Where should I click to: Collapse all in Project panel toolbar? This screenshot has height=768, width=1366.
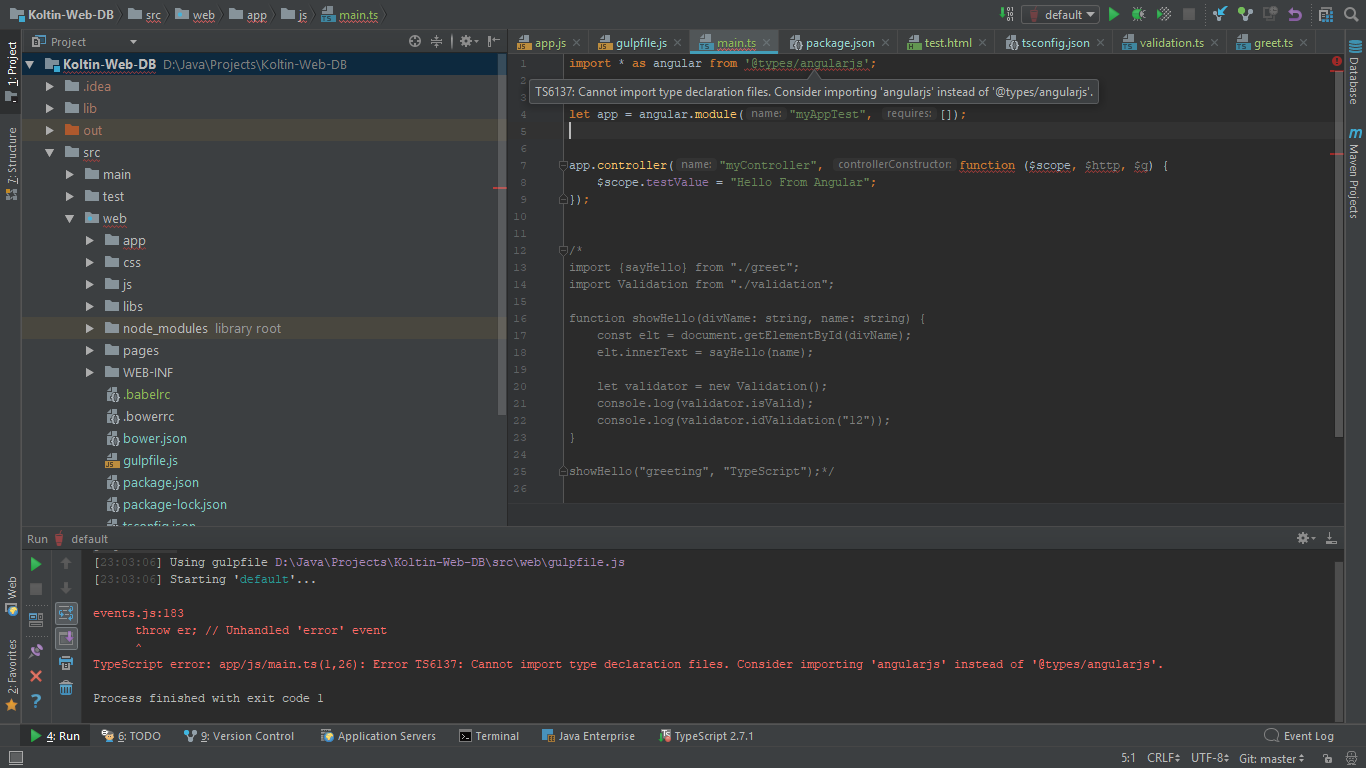coord(437,41)
